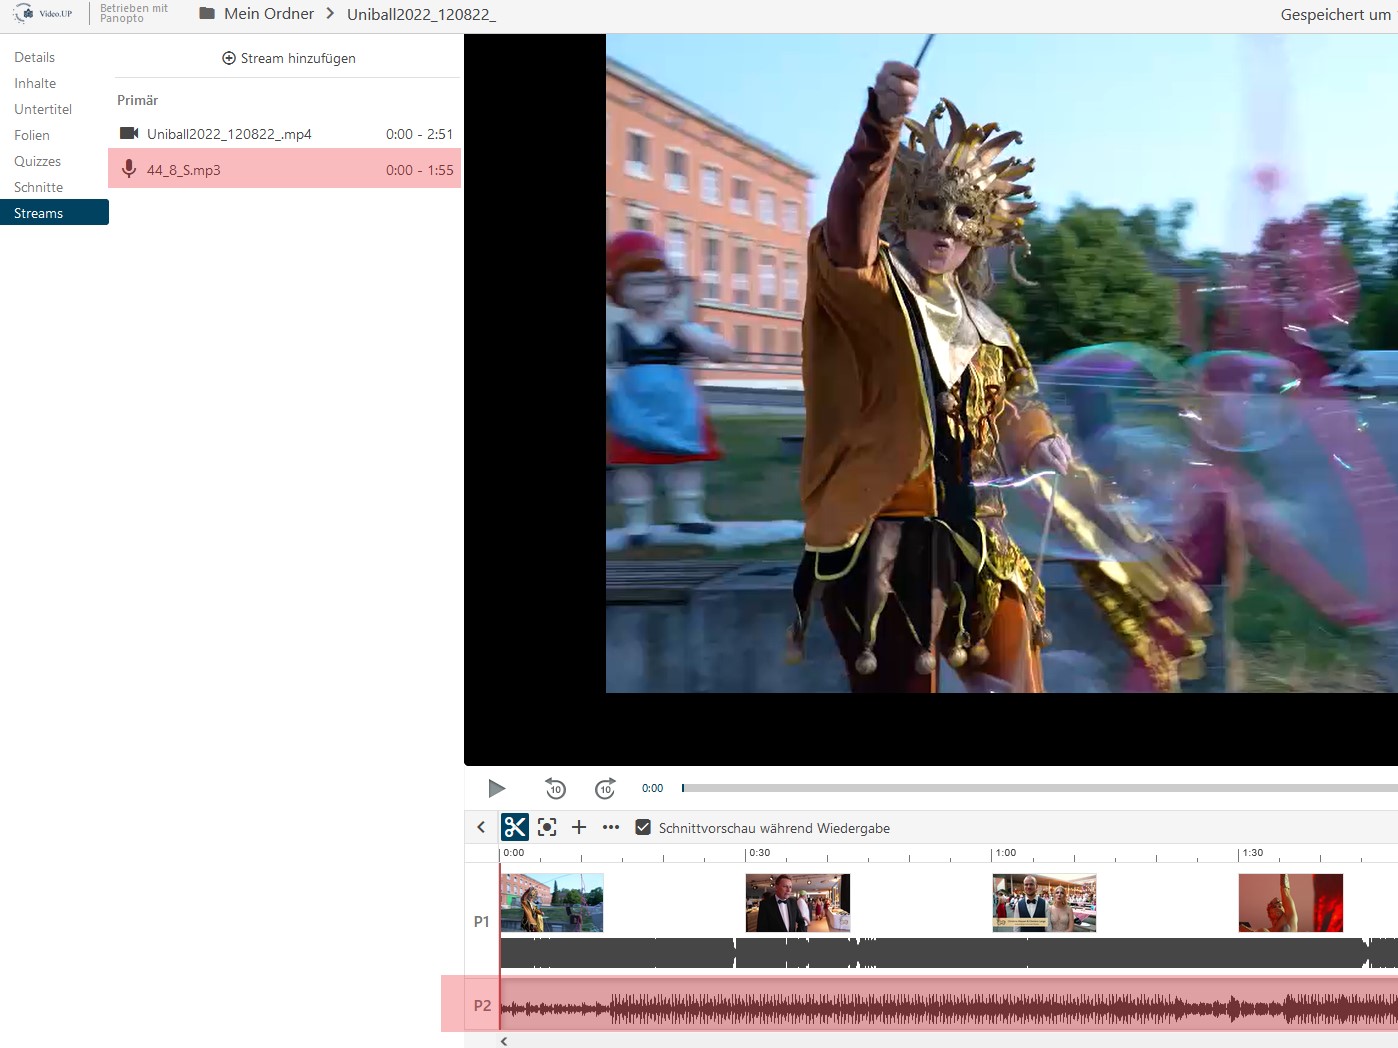Click the folder icon beside Mein Ordner

[207, 14]
